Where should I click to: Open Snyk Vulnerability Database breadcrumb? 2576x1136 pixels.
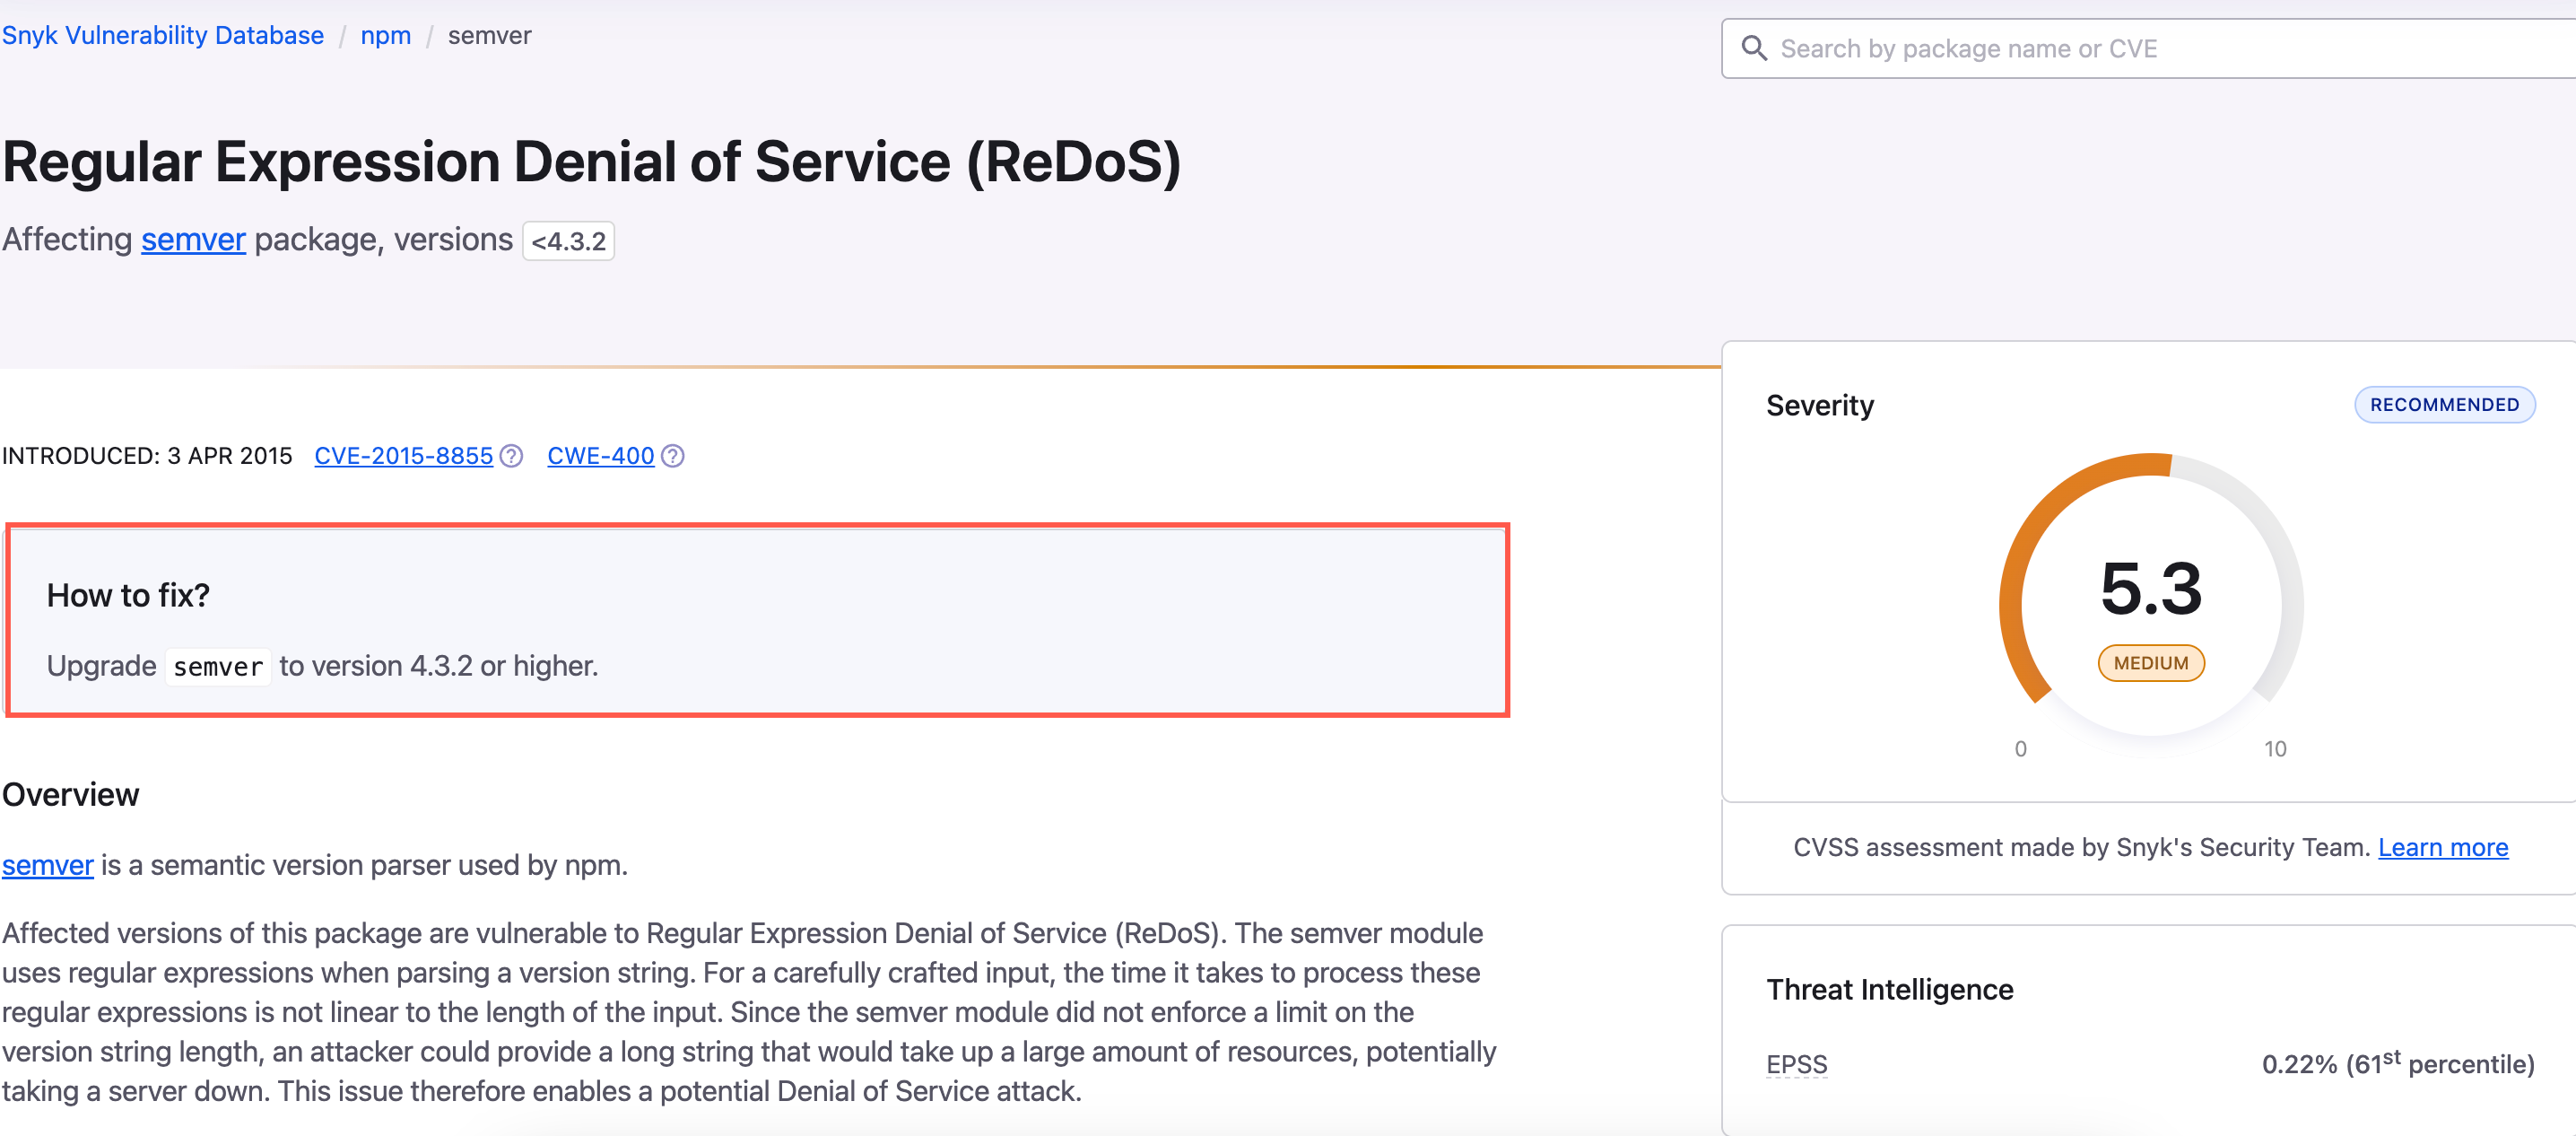point(163,35)
